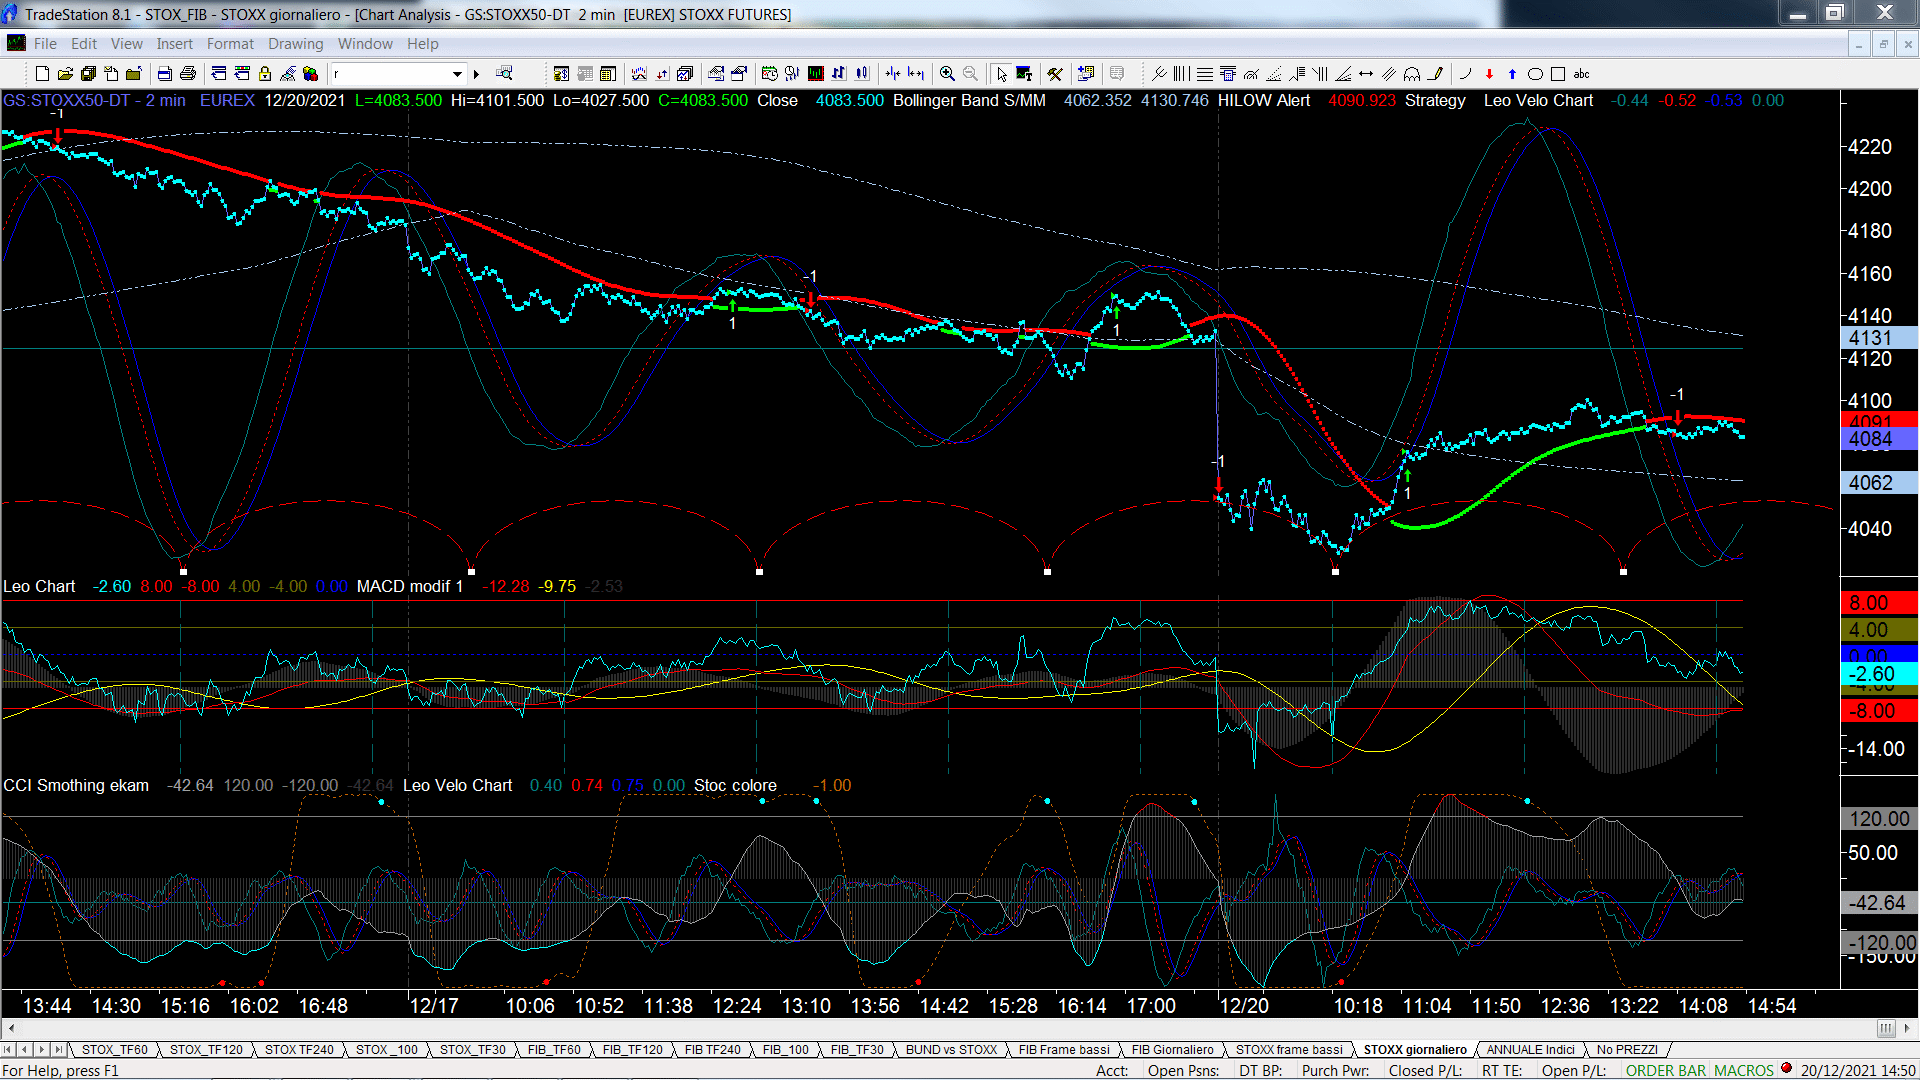Click the last-tab navigation arrow
The height and width of the screenshot is (1080, 1920).
pyautogui.click(x=59, y=1050)
